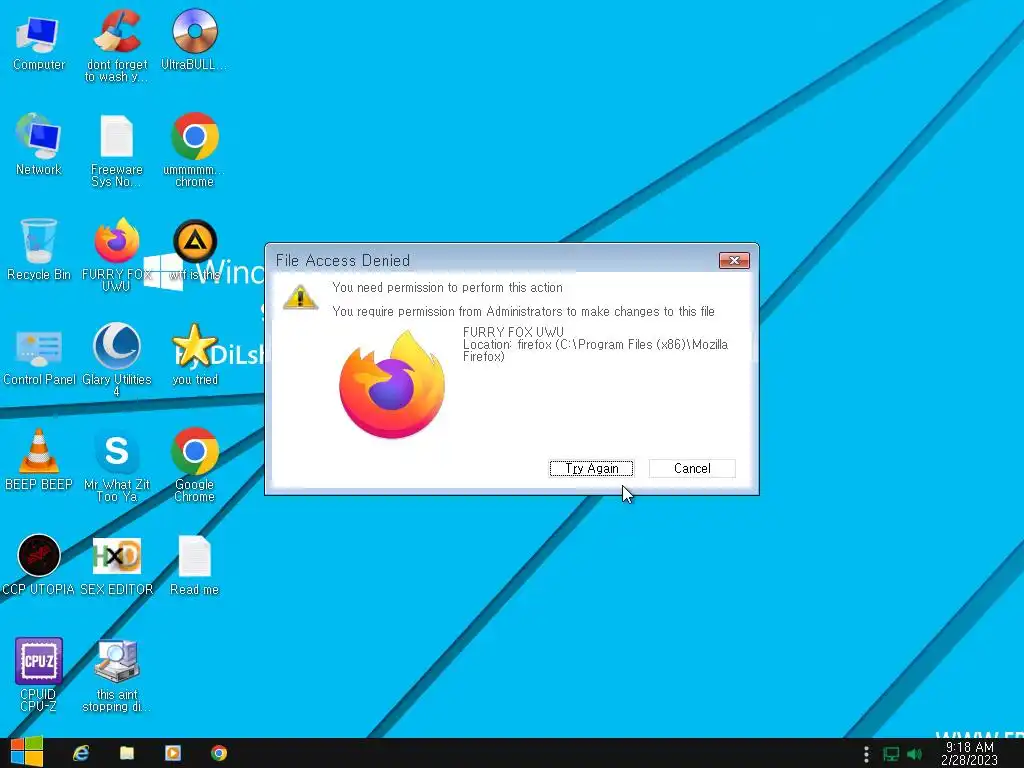Select the Glary Utilities 4 icon
This screenshot has height=768, width=1024.
(116, 360)
